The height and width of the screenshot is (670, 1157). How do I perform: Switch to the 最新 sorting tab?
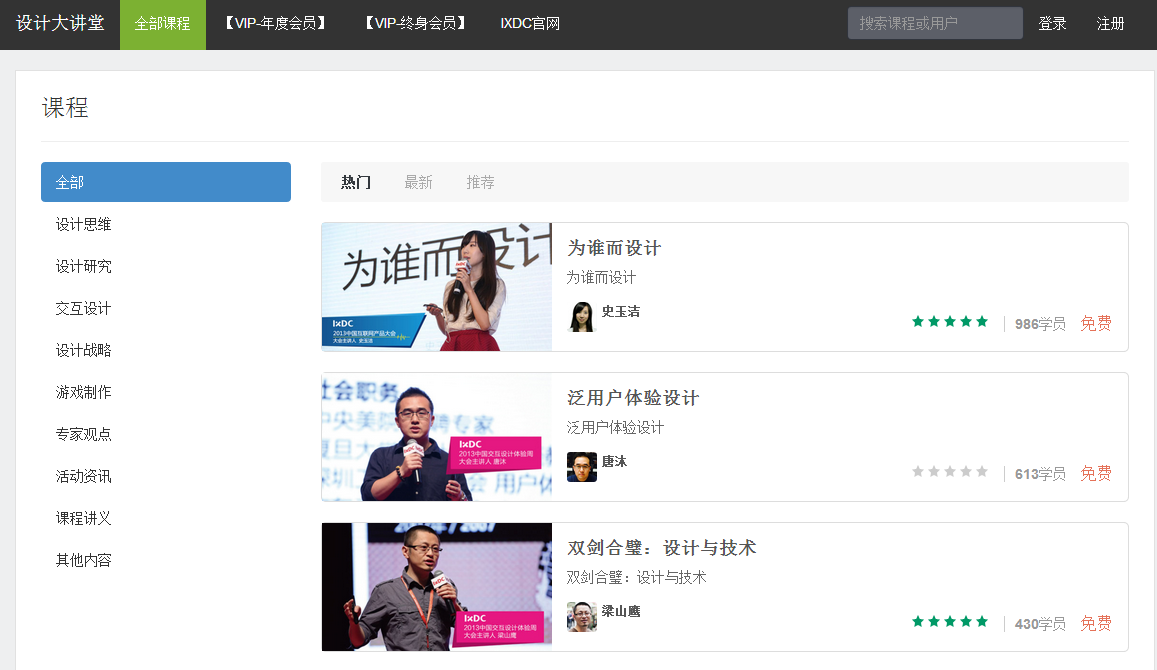tap(418, 182)
